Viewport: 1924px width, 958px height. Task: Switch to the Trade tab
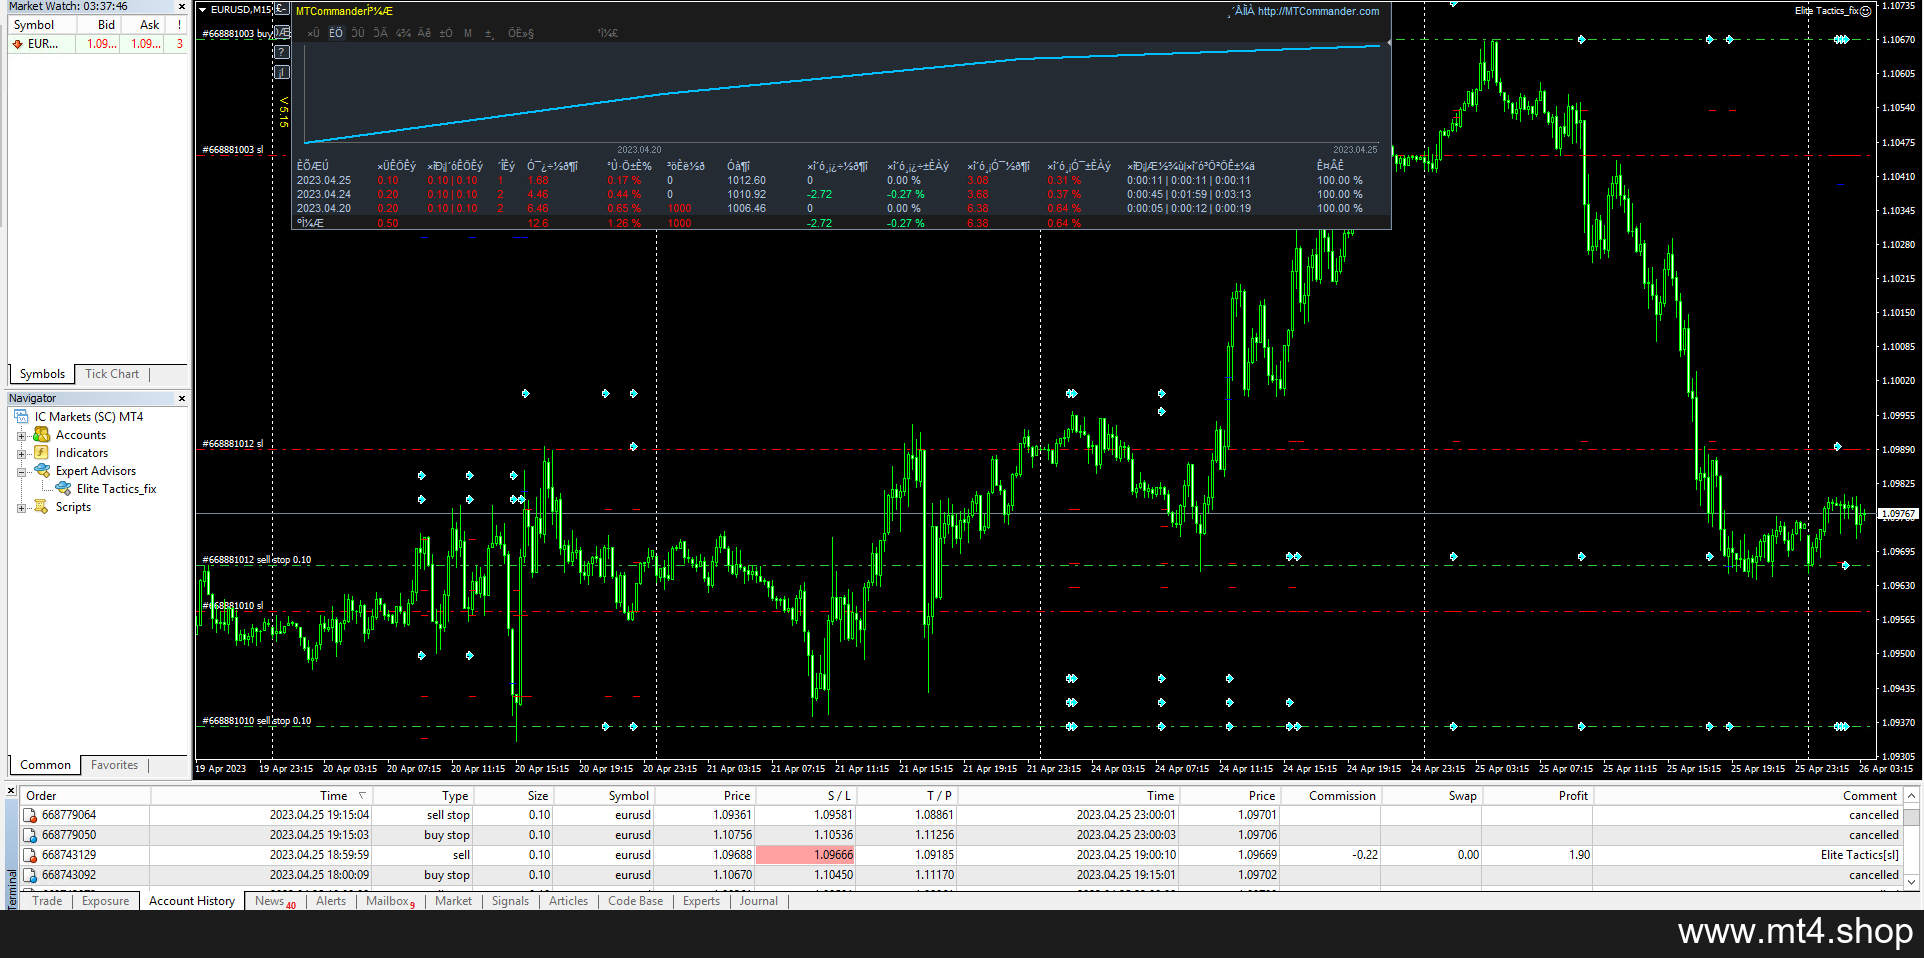(x=47, y=901)
